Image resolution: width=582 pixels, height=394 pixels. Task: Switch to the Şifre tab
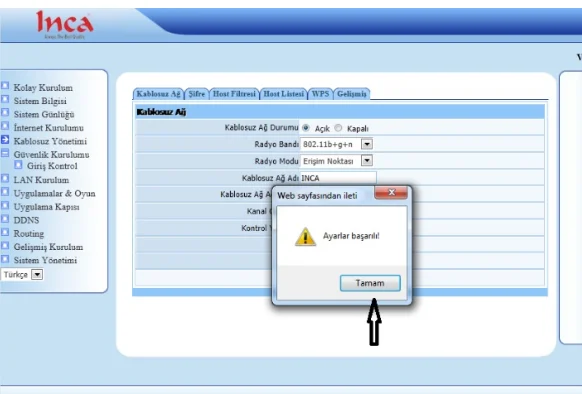[196, 94]
